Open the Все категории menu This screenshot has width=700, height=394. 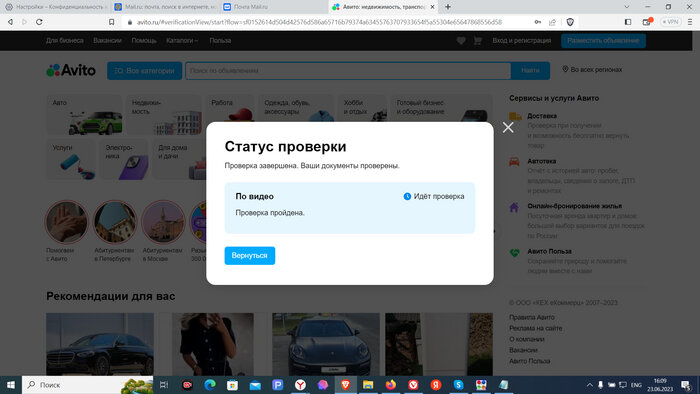[144, 71]
